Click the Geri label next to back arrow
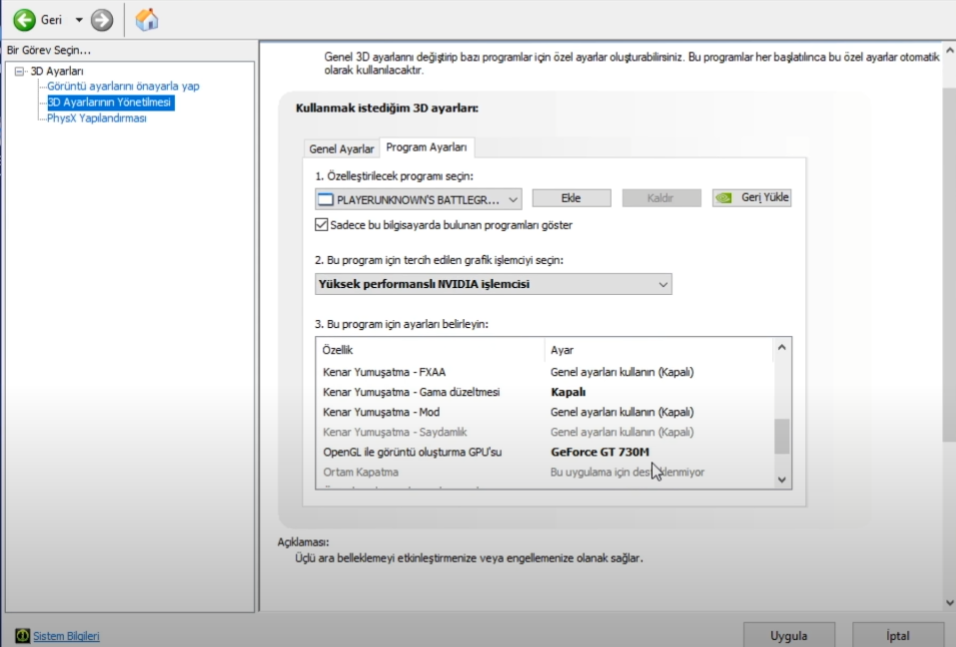 [51, 20]
